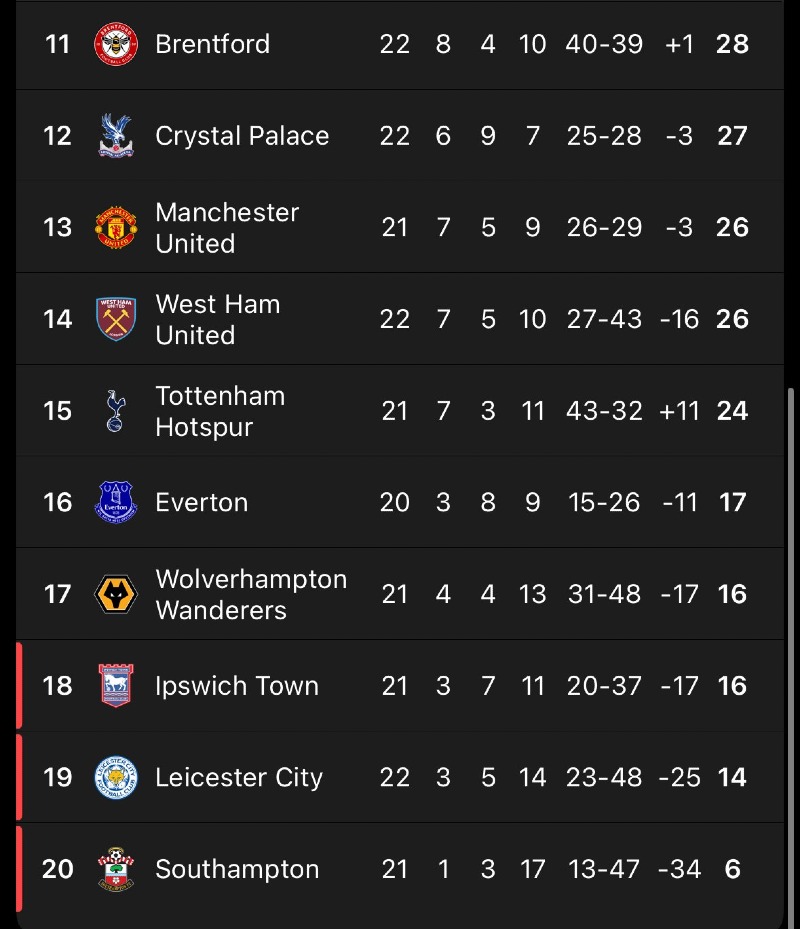Tap the Crystal Palace eagle crest
This screenshot has width=800, height=929.
coord(116,136)
